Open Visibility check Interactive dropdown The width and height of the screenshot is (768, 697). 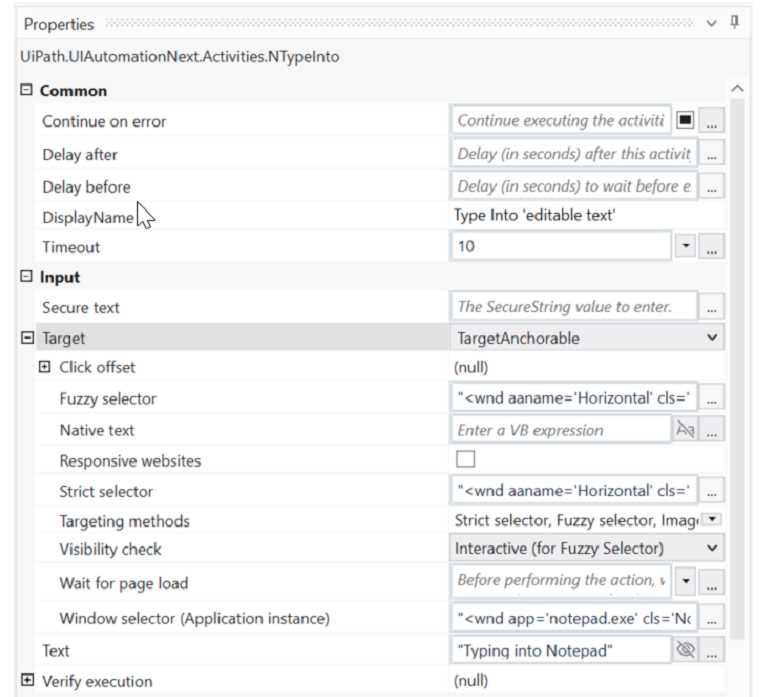pos(712,548)
